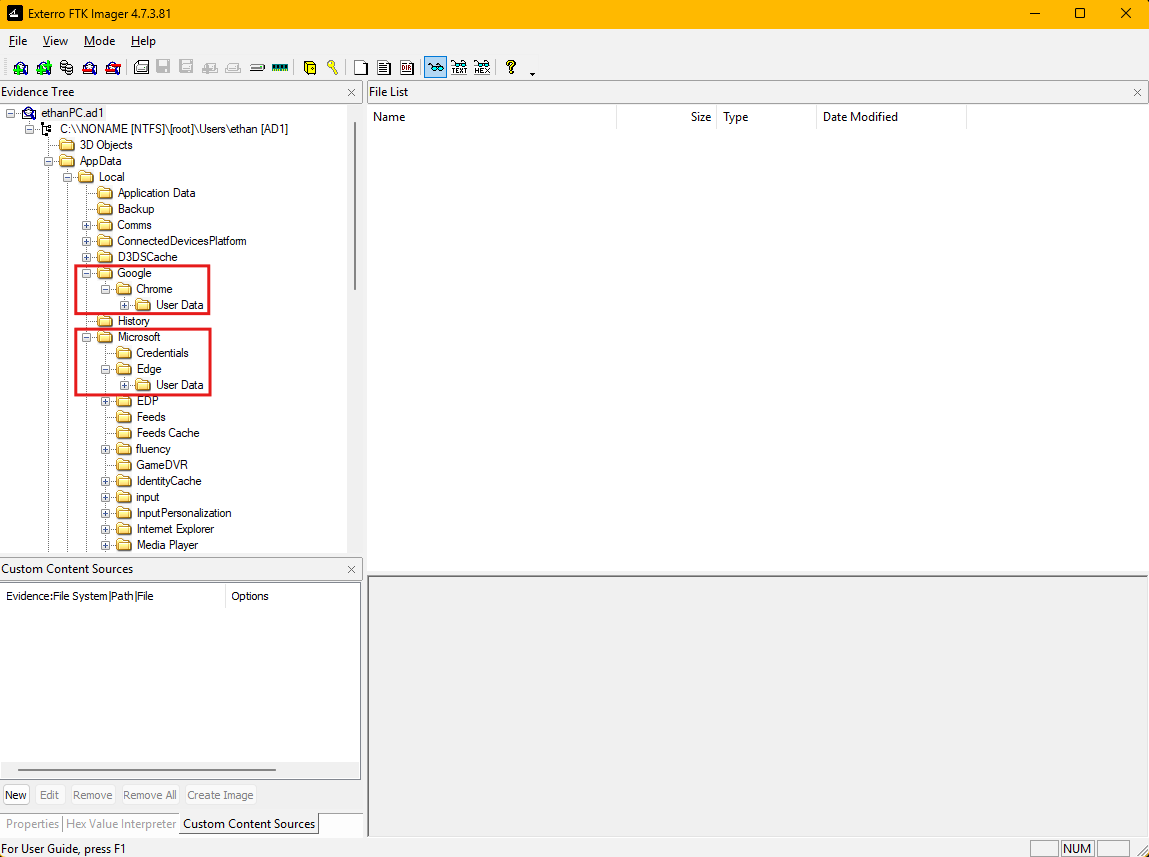Viewport: 1149px width, 857px height.
Task: Switch preview to HEX view mode
Action: coord(482,68)
